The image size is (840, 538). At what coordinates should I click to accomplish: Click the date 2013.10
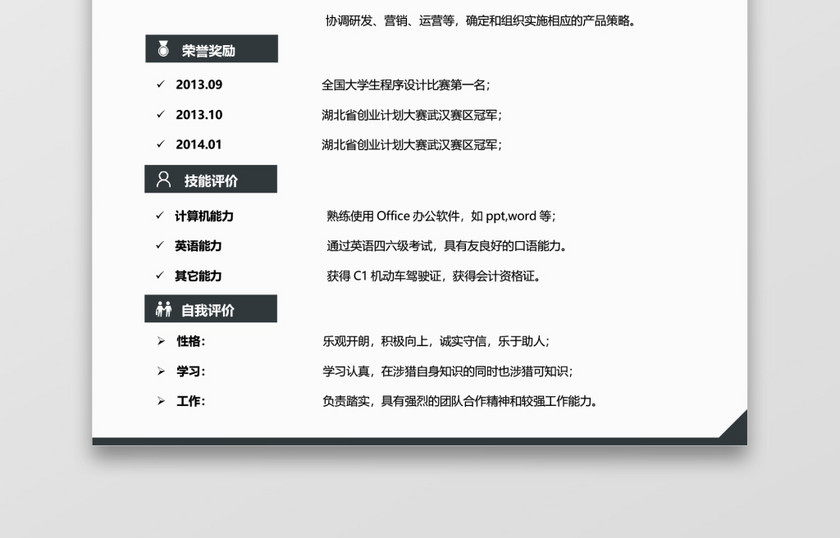(199, 115)
